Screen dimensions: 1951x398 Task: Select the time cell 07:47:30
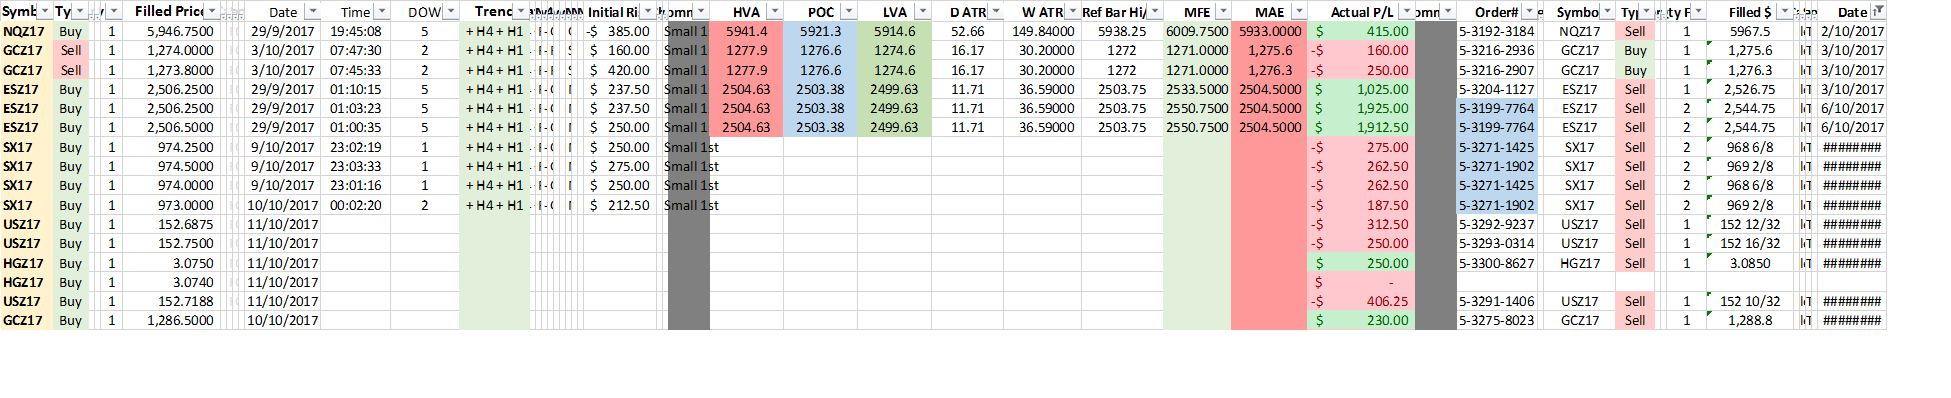(355, 50)
